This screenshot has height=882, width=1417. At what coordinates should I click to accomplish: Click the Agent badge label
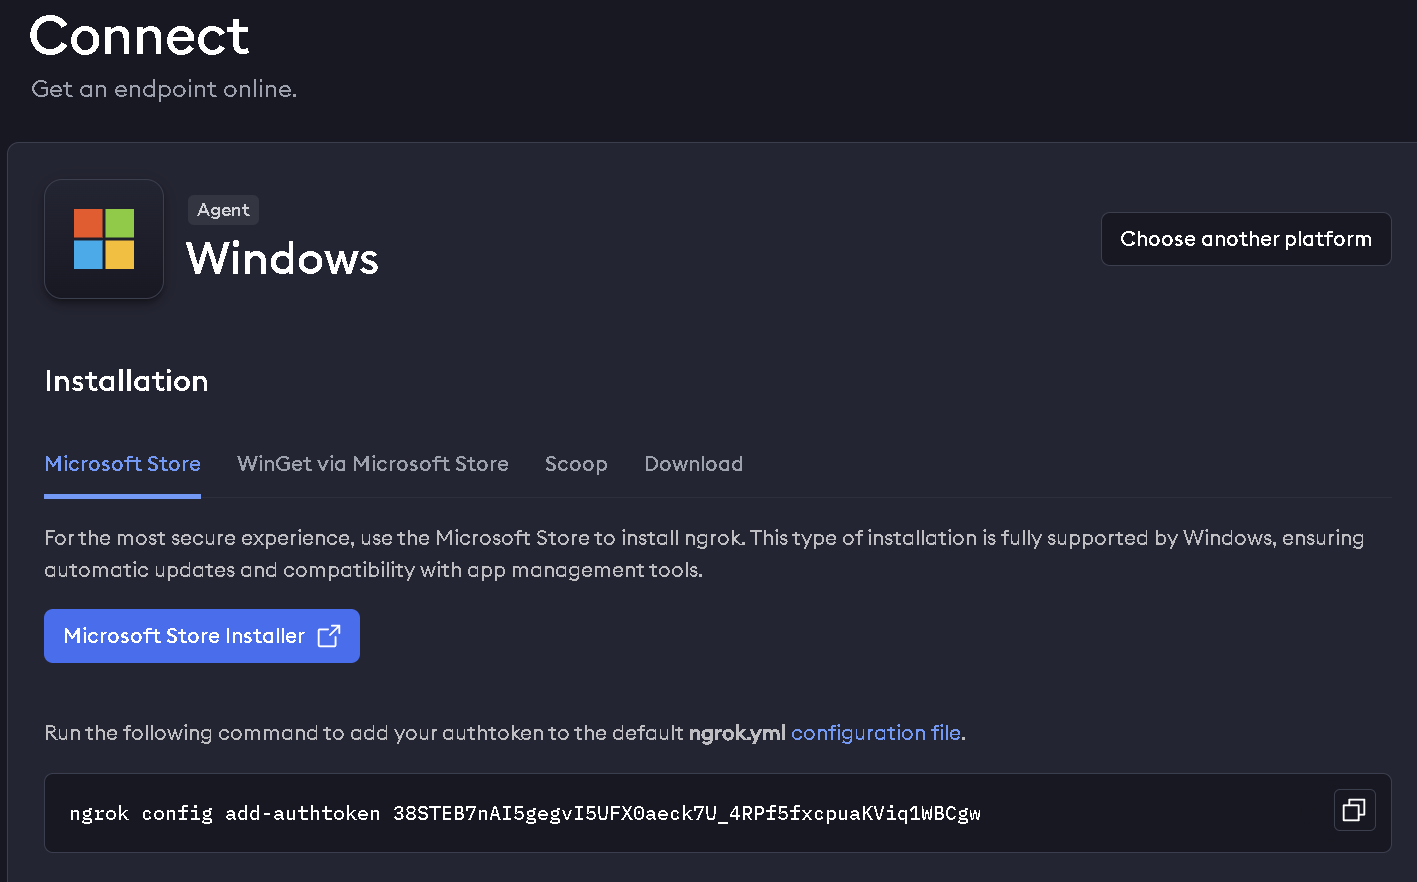click(223, 210)
